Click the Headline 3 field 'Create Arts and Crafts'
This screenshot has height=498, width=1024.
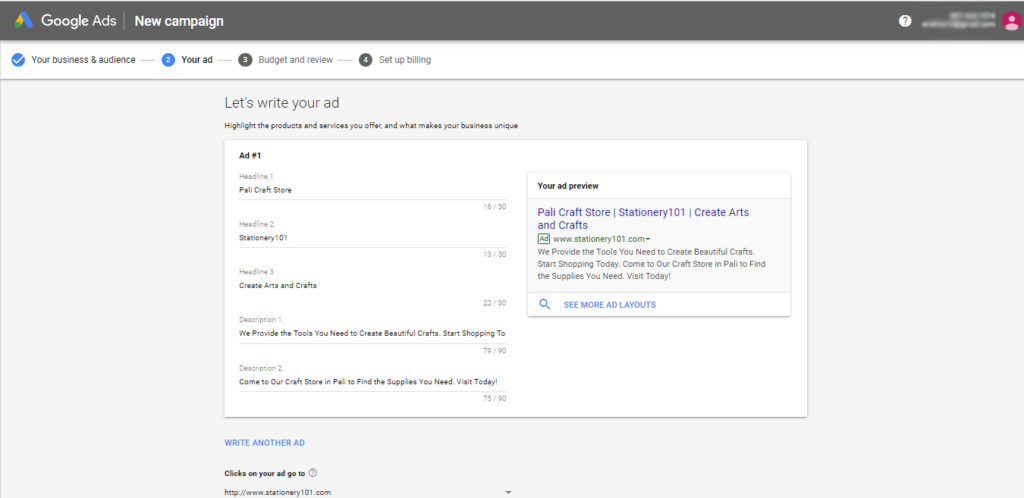pos(373,286)
